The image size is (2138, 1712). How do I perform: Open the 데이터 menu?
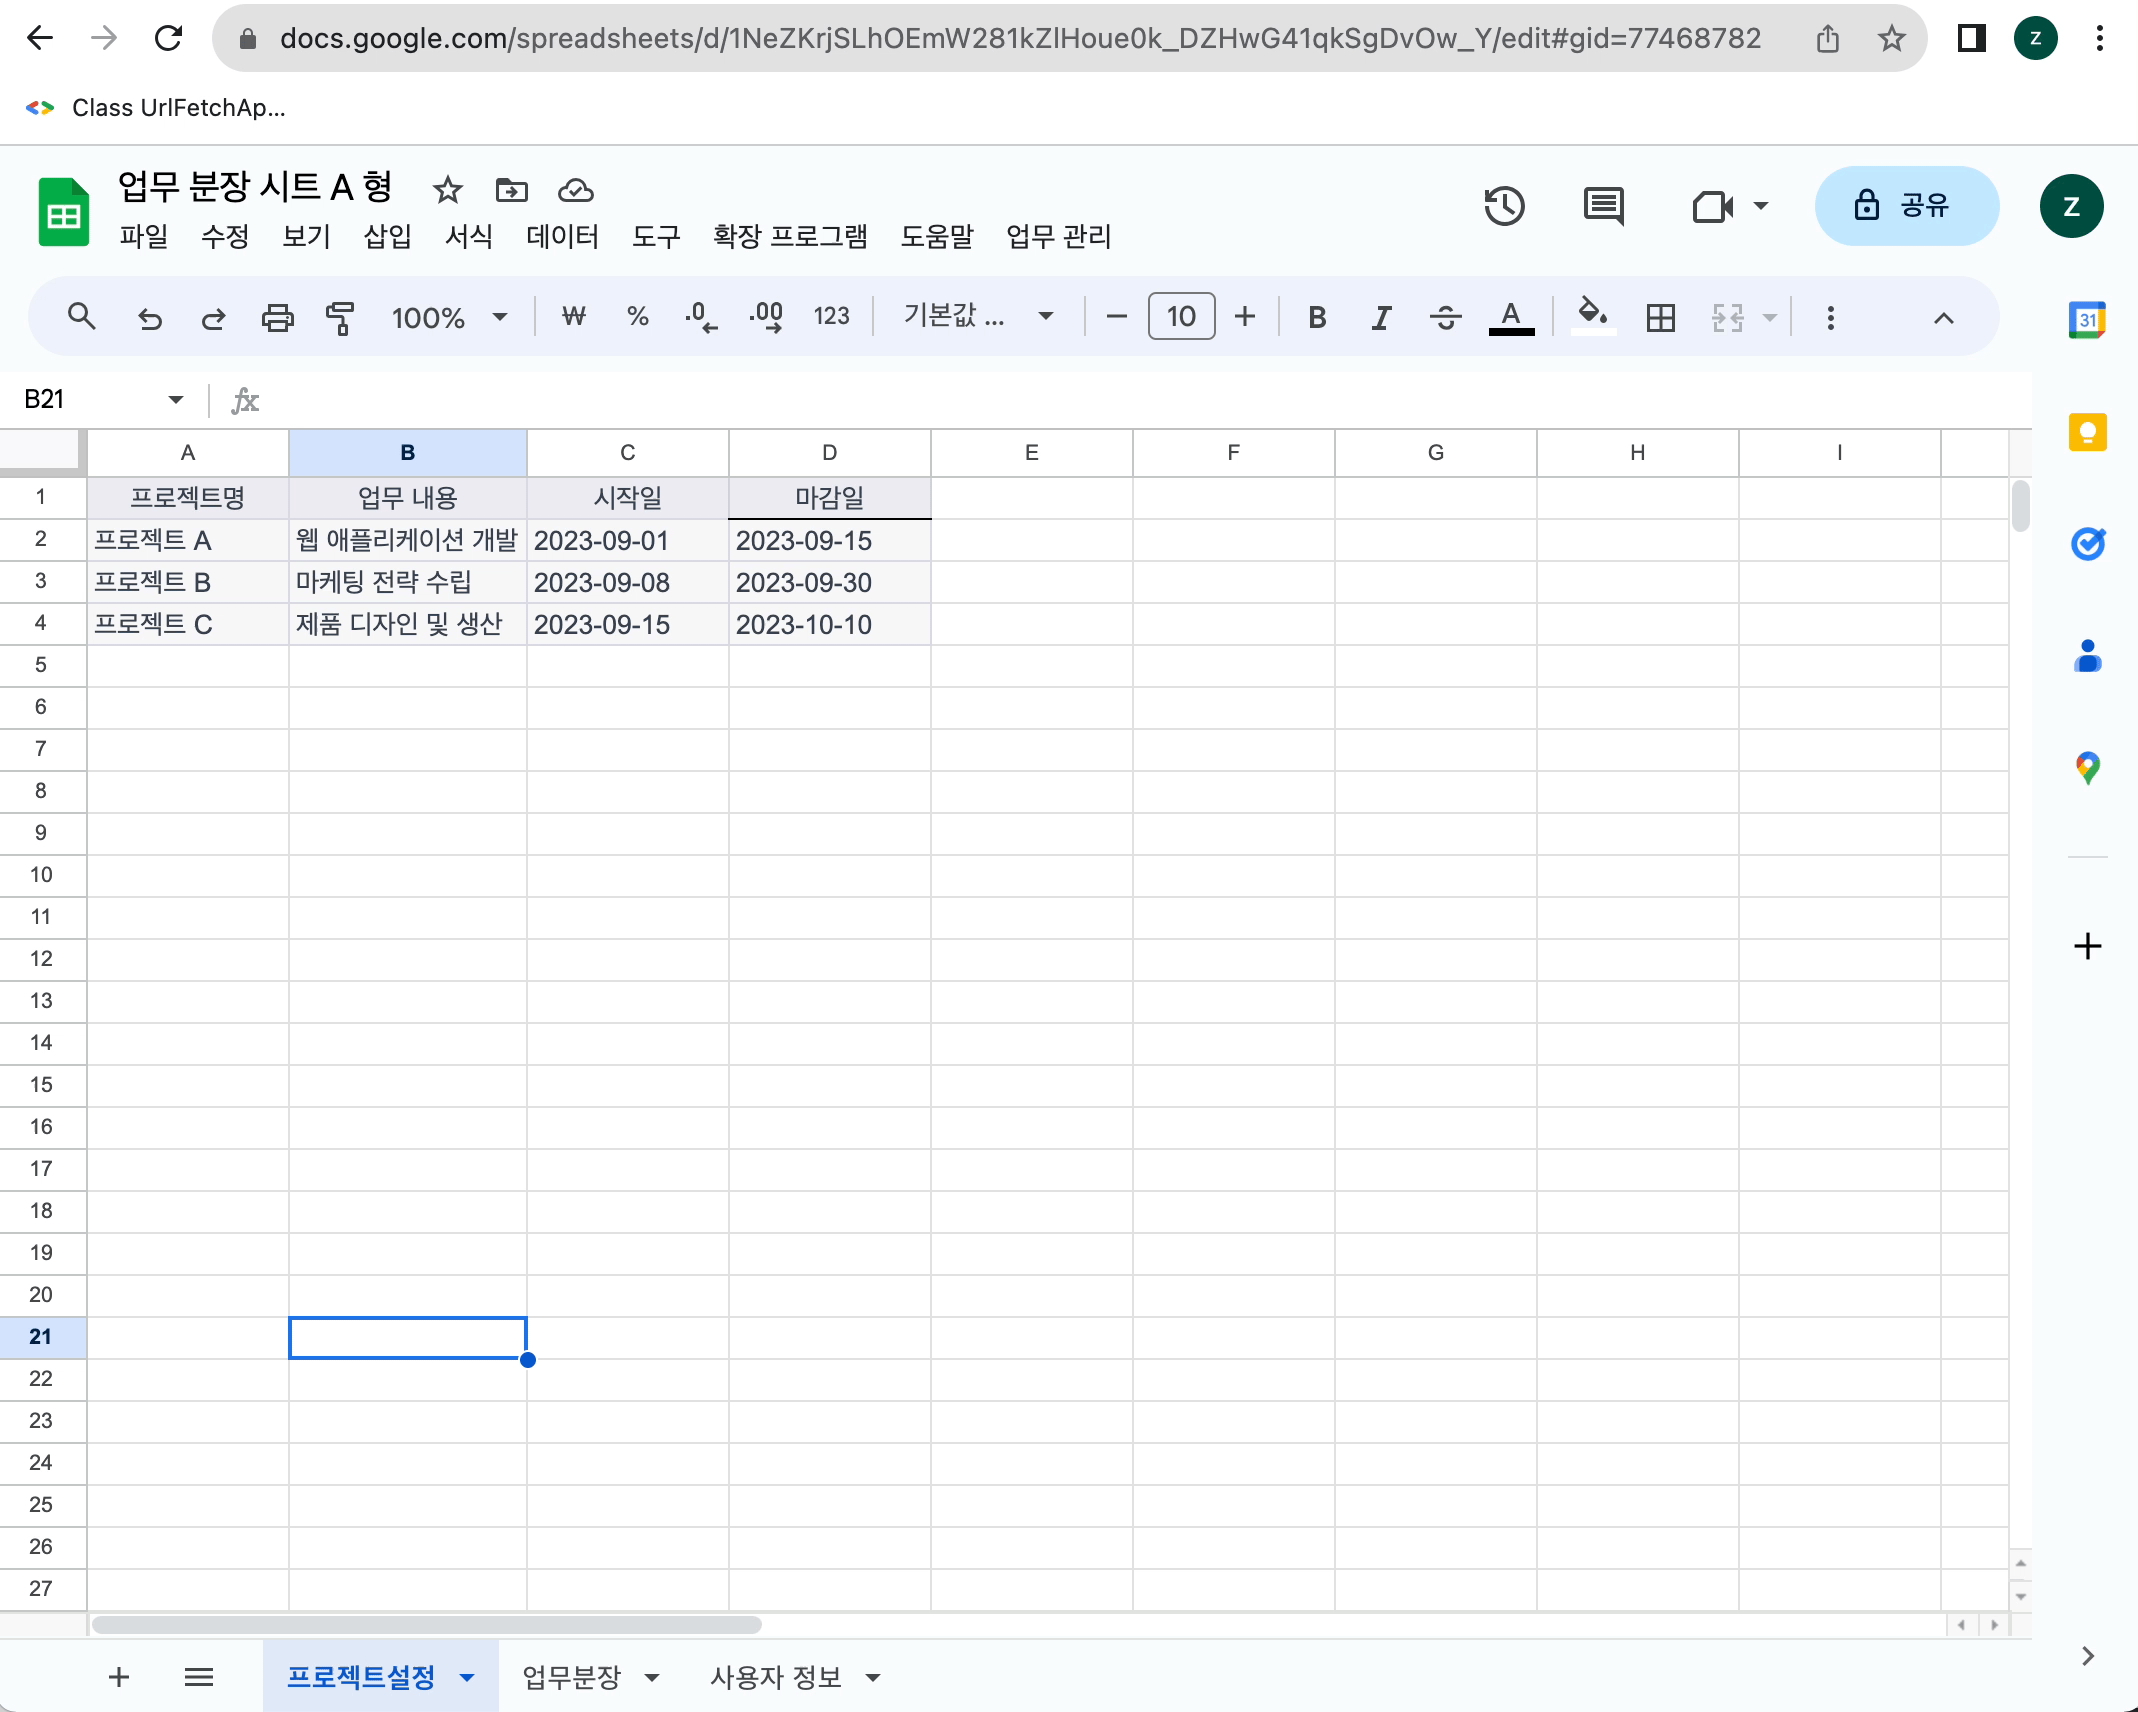tap(562, 236)
